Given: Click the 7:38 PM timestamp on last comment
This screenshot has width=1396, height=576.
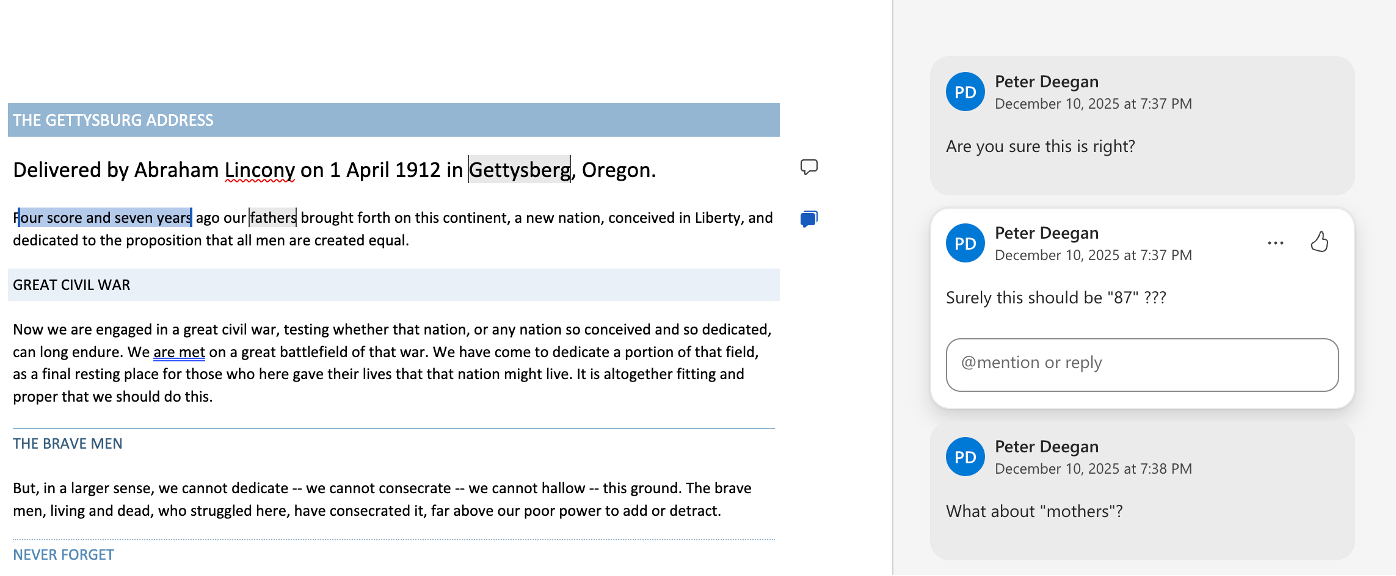Looking at the screenshot, I should tap(1093, 469).
